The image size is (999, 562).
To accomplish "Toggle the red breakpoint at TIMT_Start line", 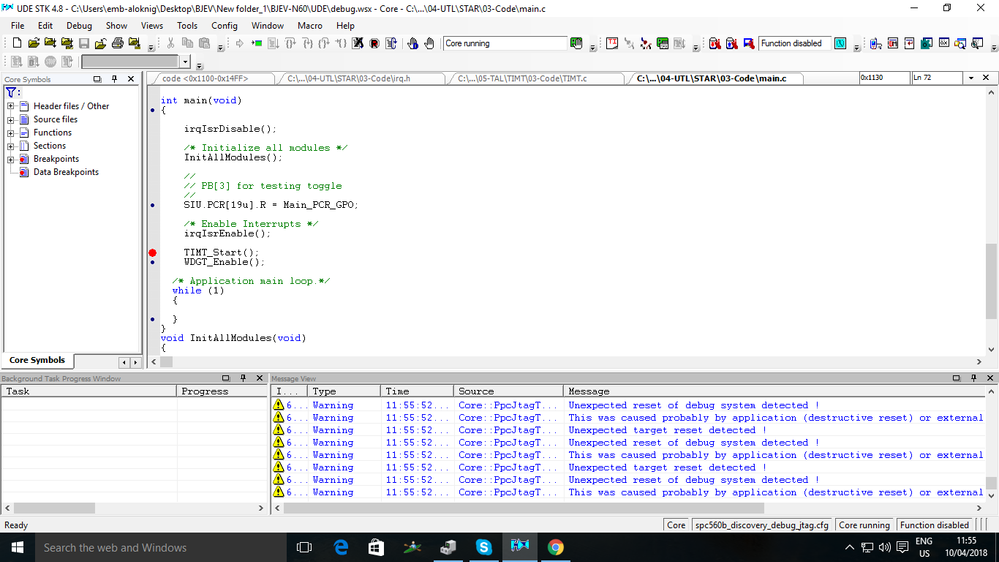I will click(152, 253).
